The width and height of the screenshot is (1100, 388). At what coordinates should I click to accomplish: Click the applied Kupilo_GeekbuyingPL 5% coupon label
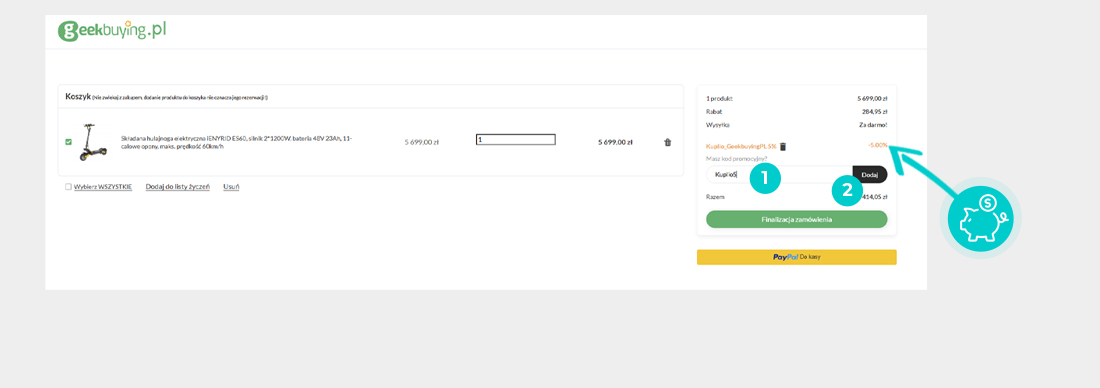click(741, 147)
